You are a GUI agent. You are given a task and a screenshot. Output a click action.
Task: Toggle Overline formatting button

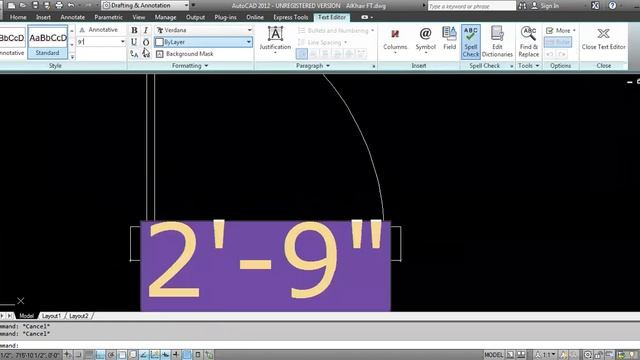(146, 42)
